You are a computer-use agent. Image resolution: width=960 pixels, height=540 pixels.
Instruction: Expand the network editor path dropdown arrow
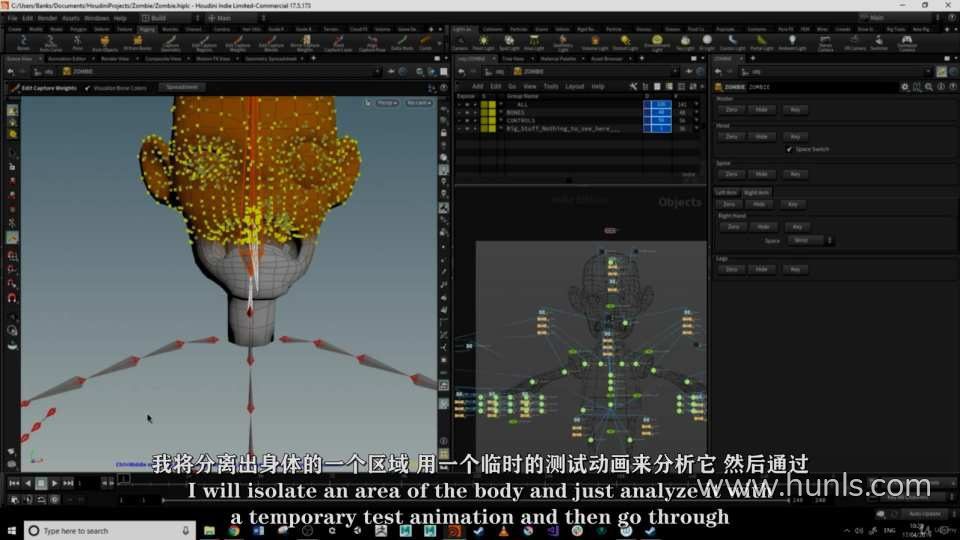(675, 72)
